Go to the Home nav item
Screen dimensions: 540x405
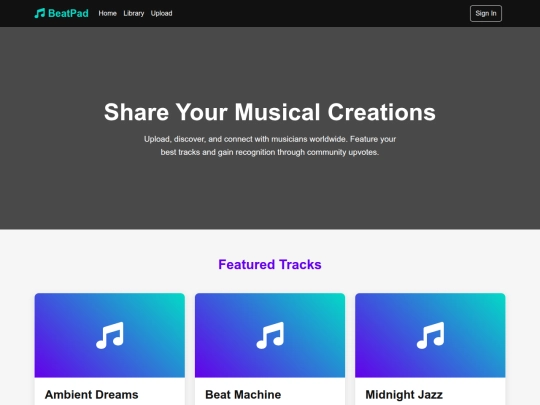point(107,13)
